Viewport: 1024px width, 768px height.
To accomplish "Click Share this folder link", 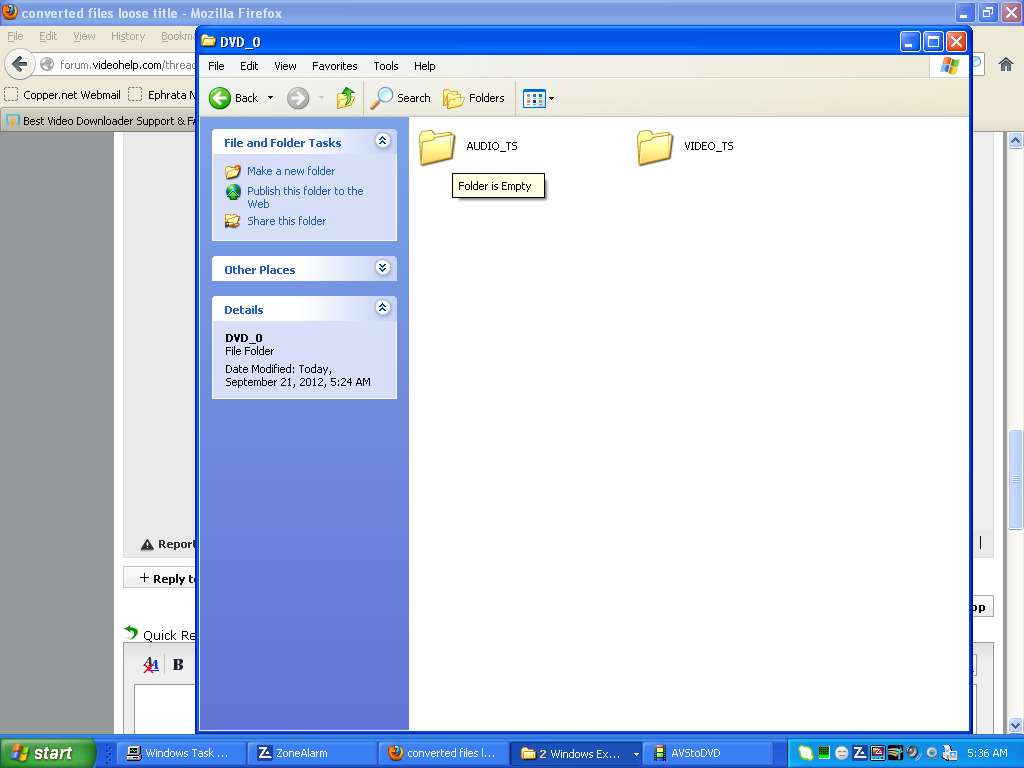I will pos(286,221).
